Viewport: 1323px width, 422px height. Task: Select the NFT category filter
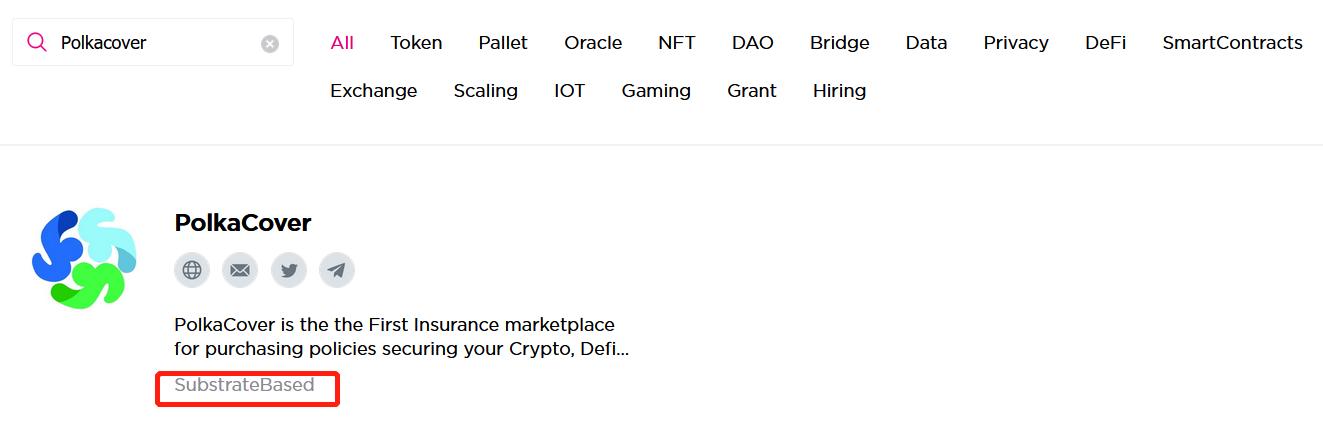pos(677,43)
